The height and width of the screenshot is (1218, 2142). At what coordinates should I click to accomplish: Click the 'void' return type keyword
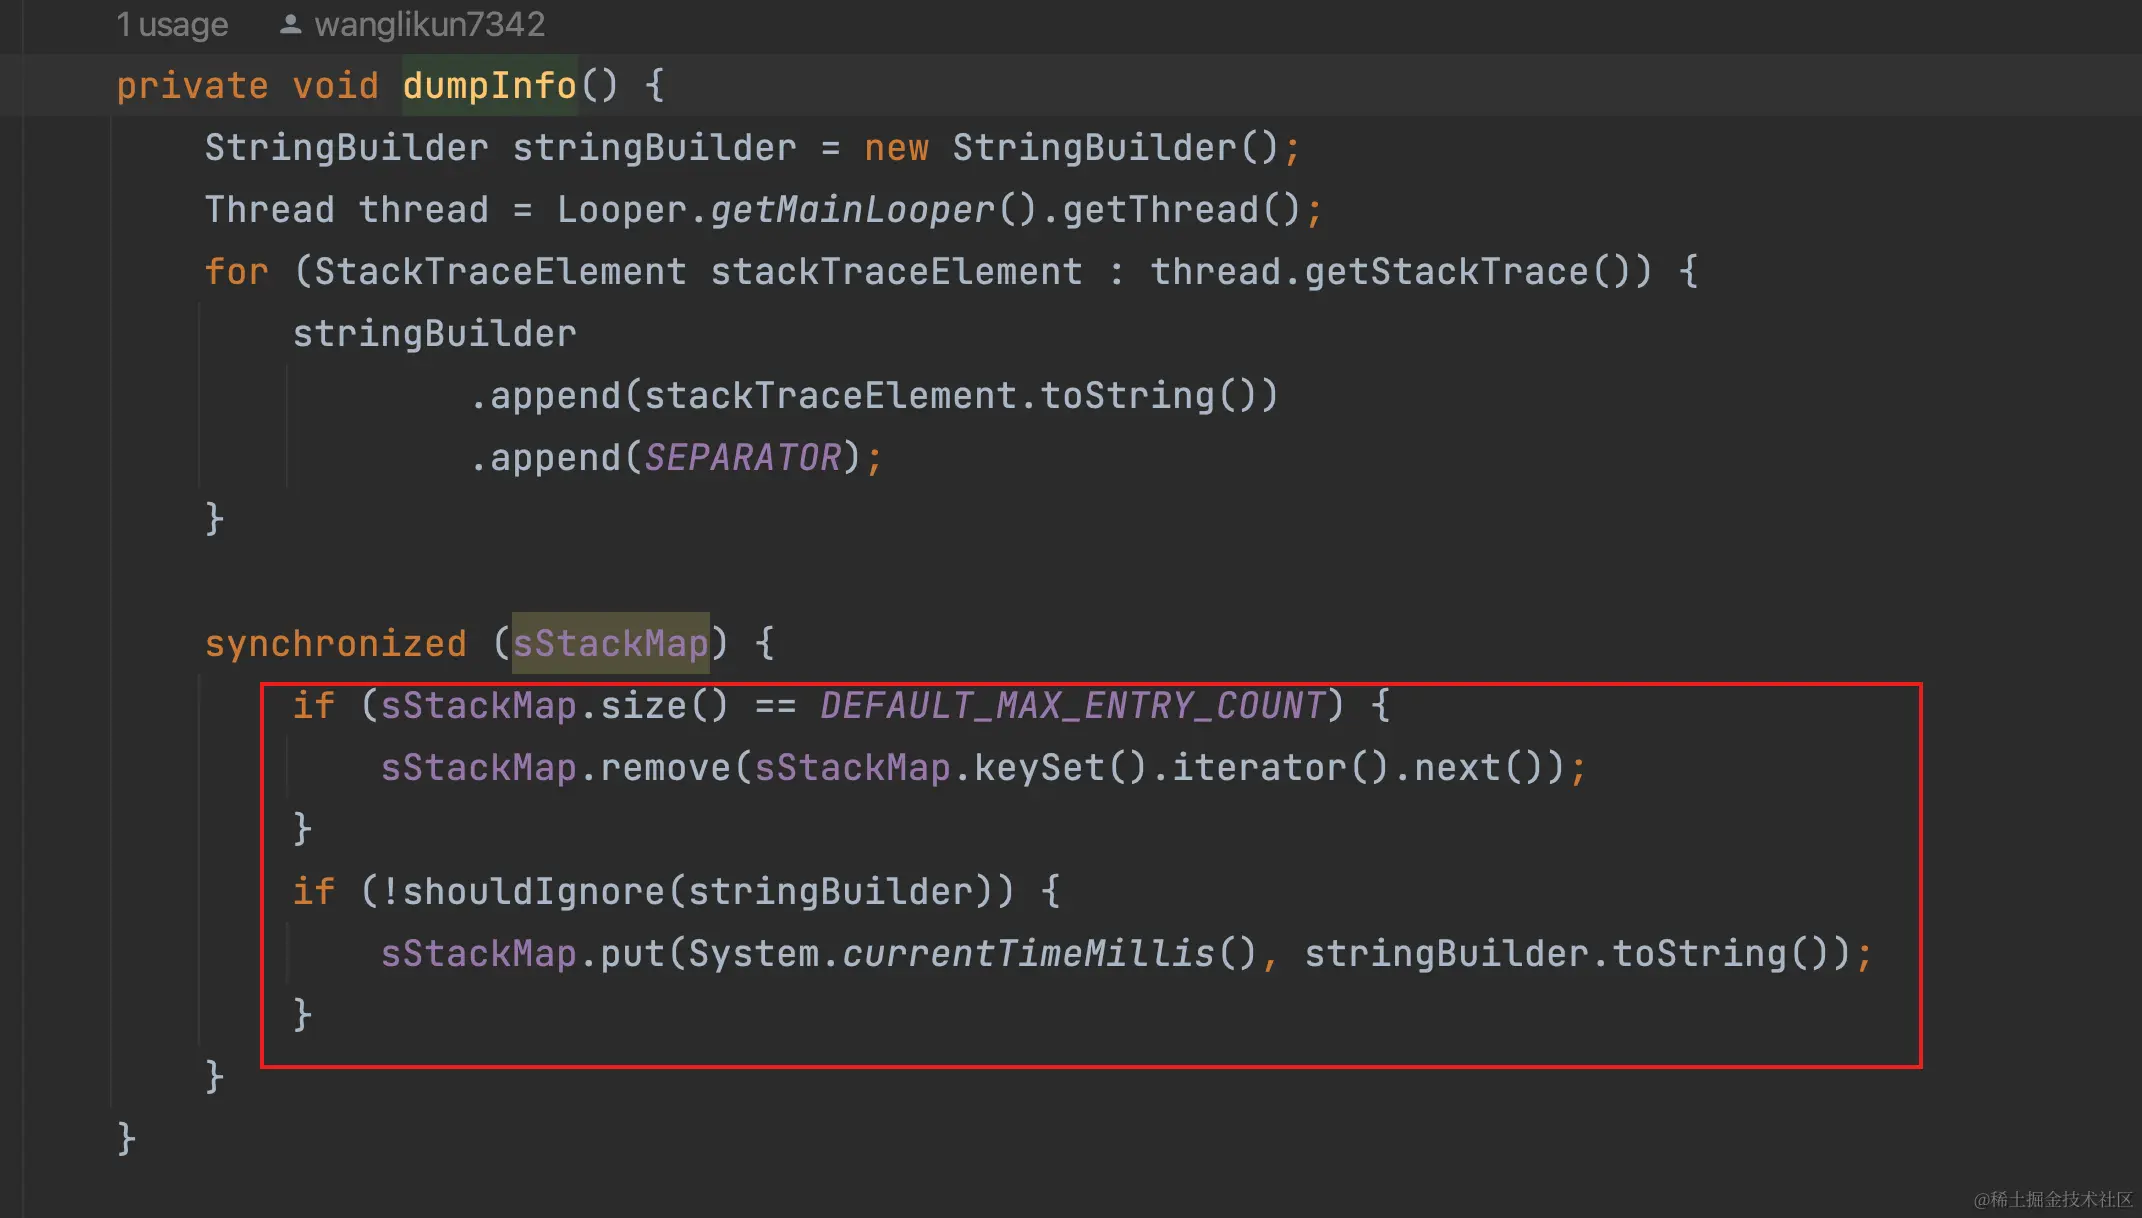[335, 86]
